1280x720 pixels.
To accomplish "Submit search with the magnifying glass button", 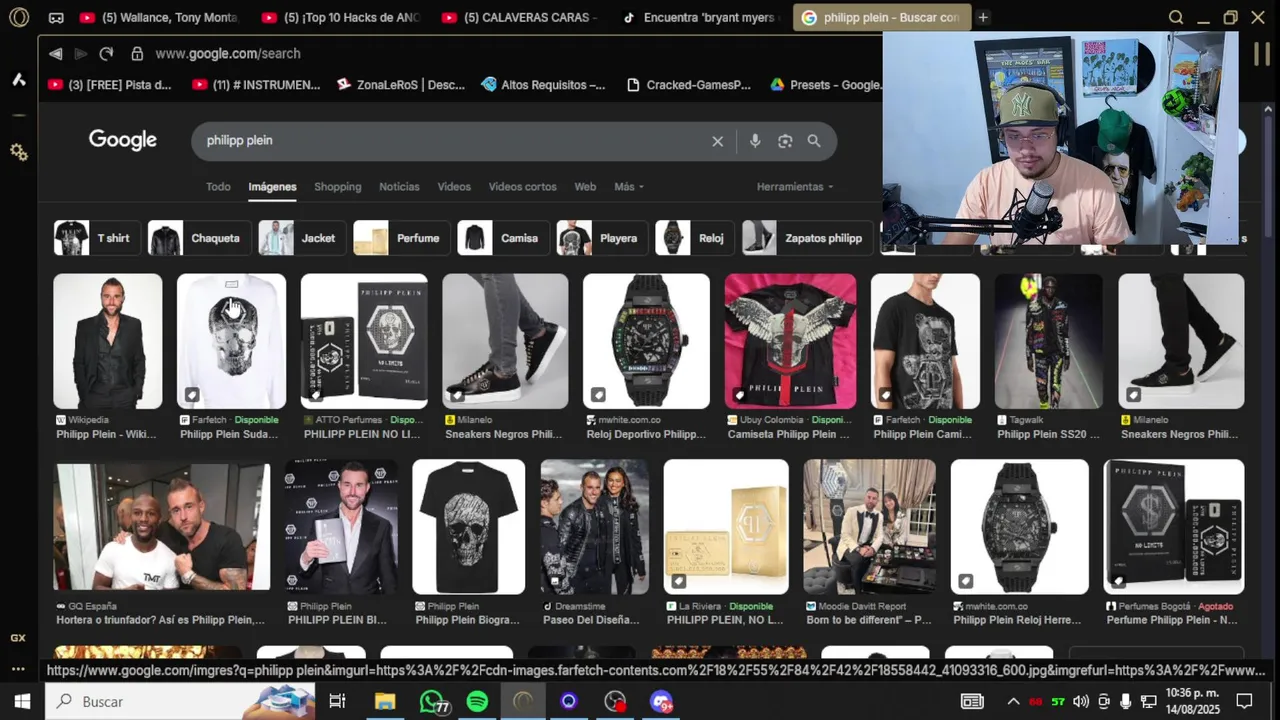I will point(814,141).
